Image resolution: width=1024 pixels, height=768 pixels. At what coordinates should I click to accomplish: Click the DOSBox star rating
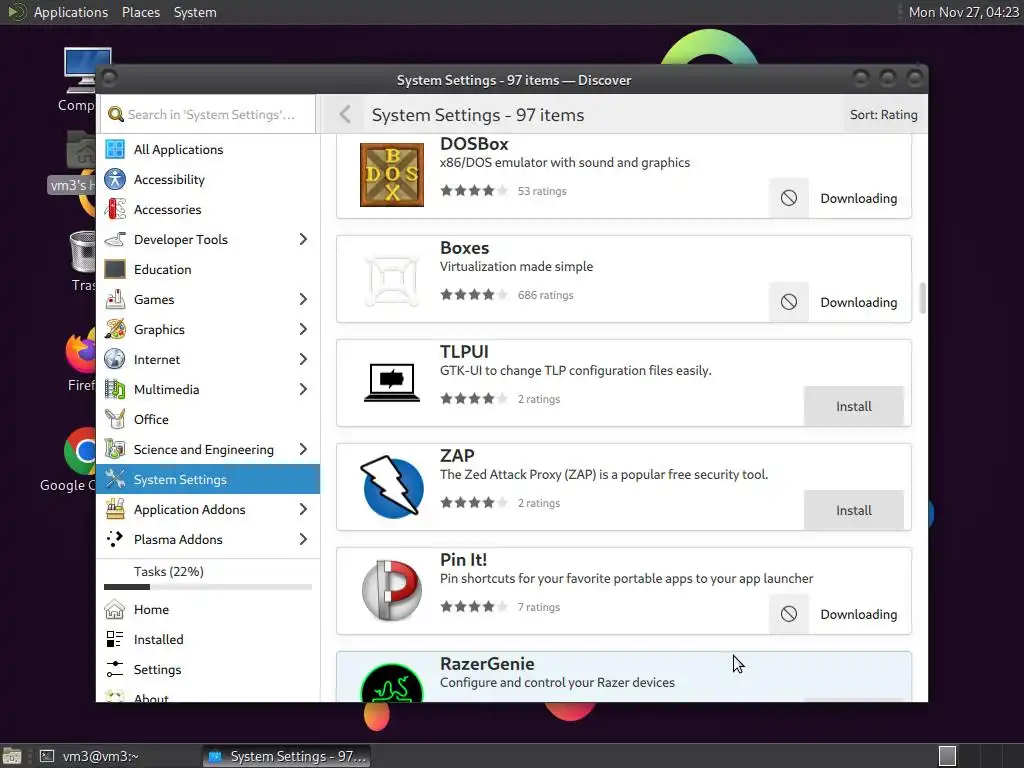pyautogui.click(x=473, y=191)
